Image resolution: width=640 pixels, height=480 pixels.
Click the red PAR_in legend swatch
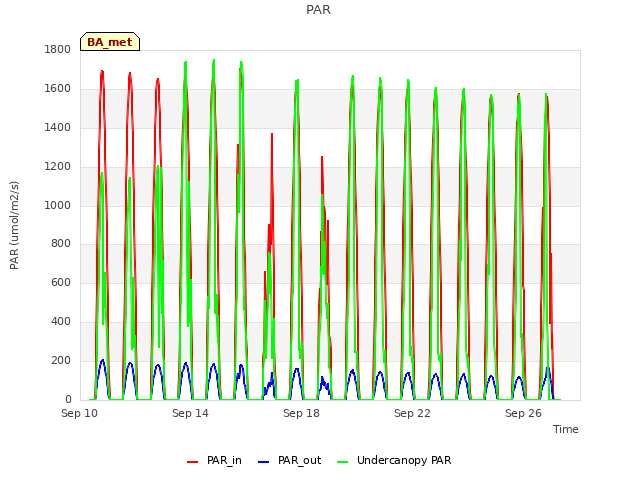pos(192,462)
